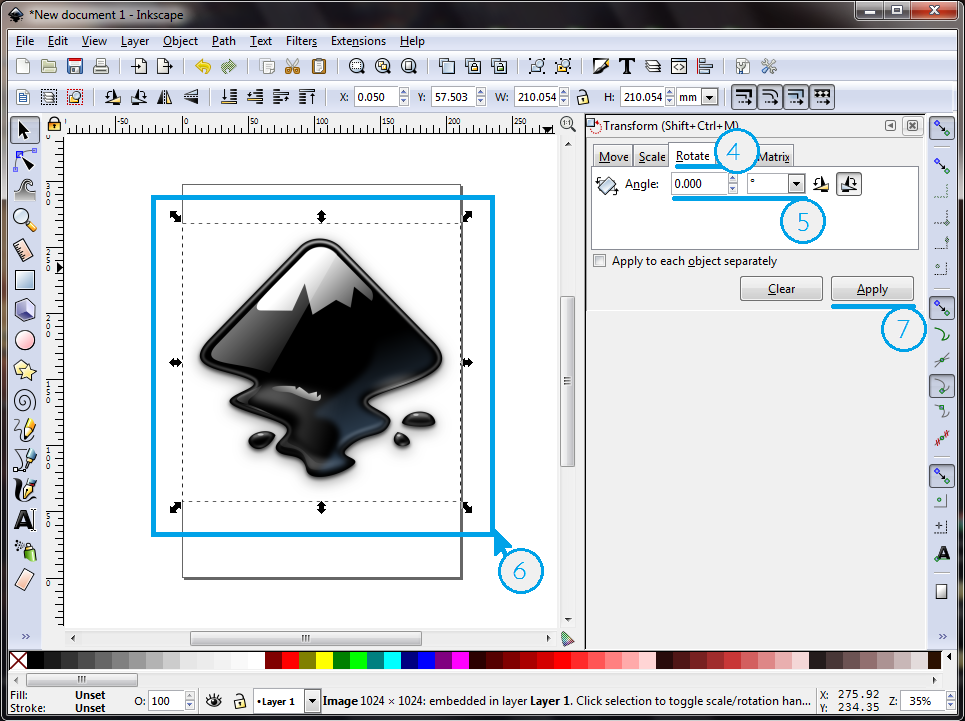Viewport: 965px width, 721px height.
Task: Flip selection horizontally icon
Action: (164, 97)
